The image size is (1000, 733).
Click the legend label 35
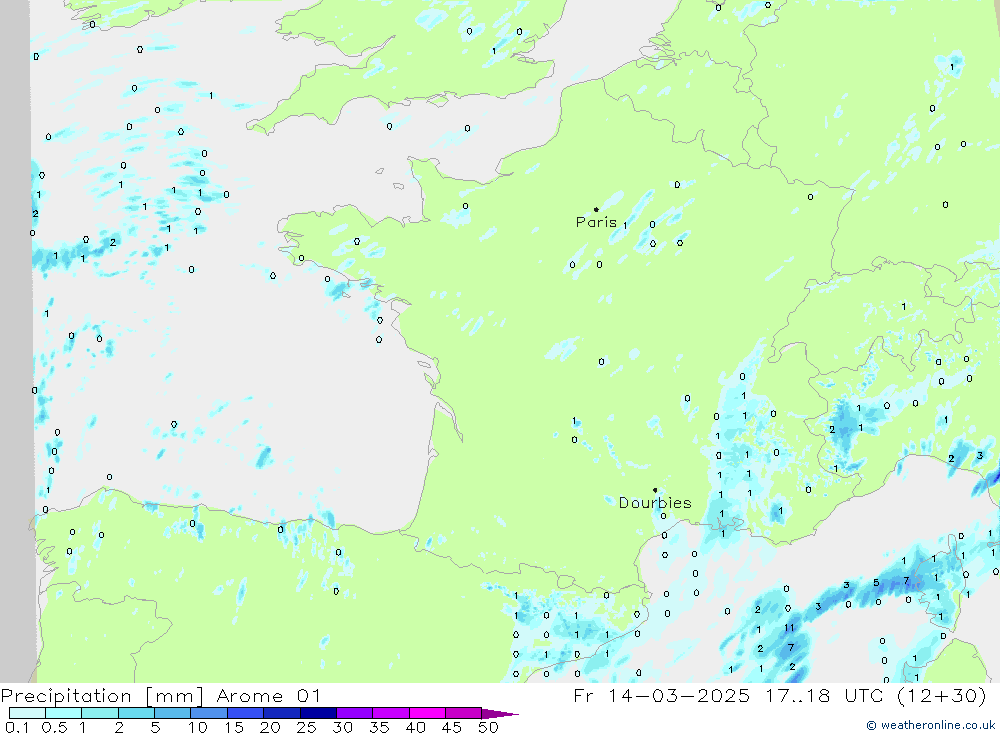[379, 727]
